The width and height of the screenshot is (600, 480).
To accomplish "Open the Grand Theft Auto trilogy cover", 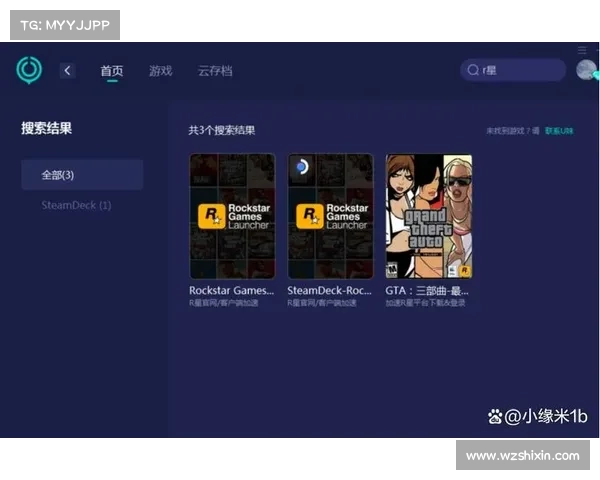I will tap(429, 216).
